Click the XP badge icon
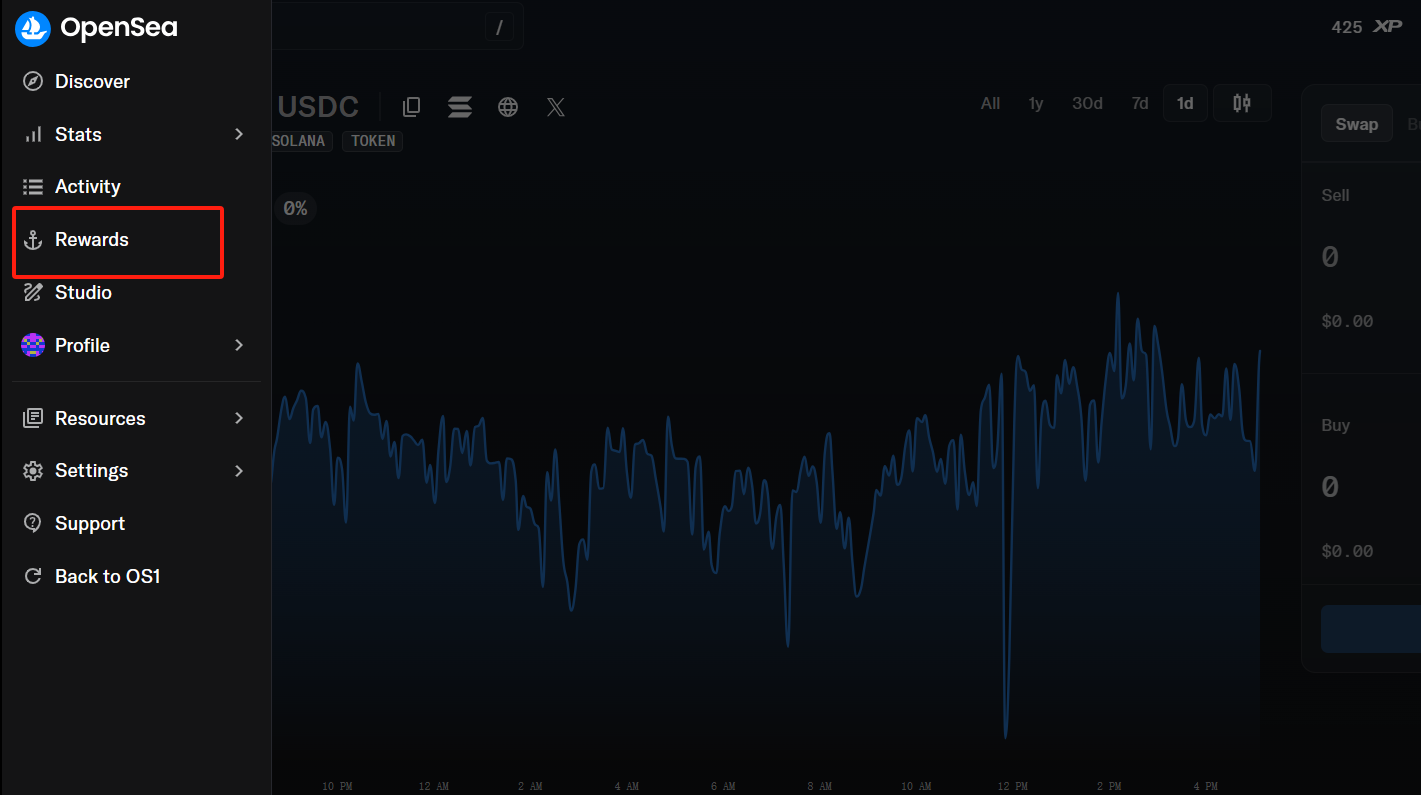 pos(1387,27)
